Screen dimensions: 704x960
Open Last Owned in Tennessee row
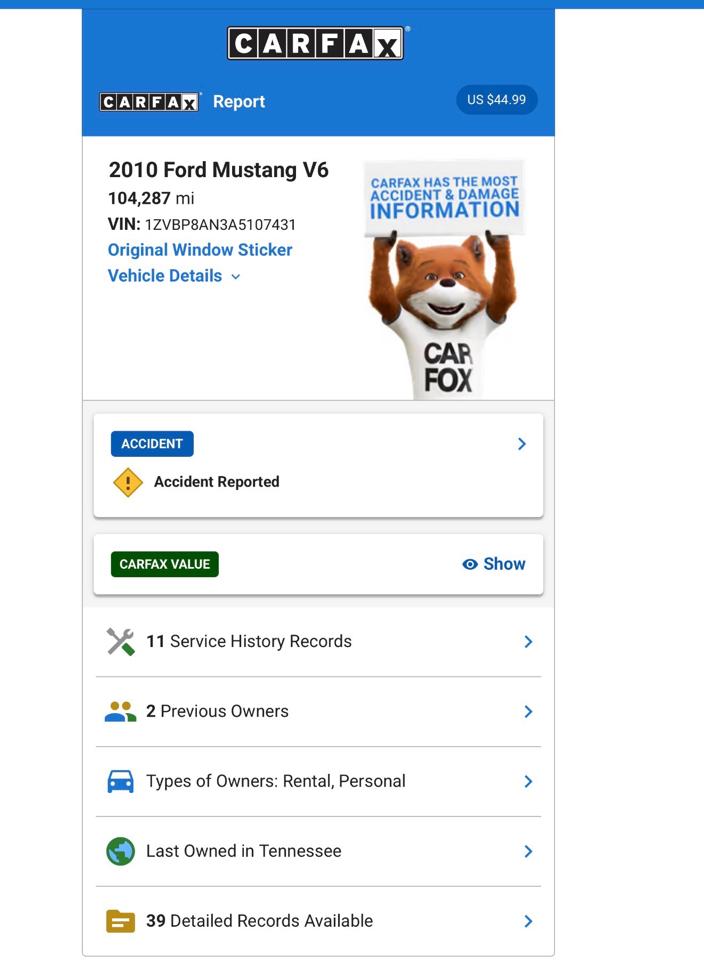click(318, 851)
